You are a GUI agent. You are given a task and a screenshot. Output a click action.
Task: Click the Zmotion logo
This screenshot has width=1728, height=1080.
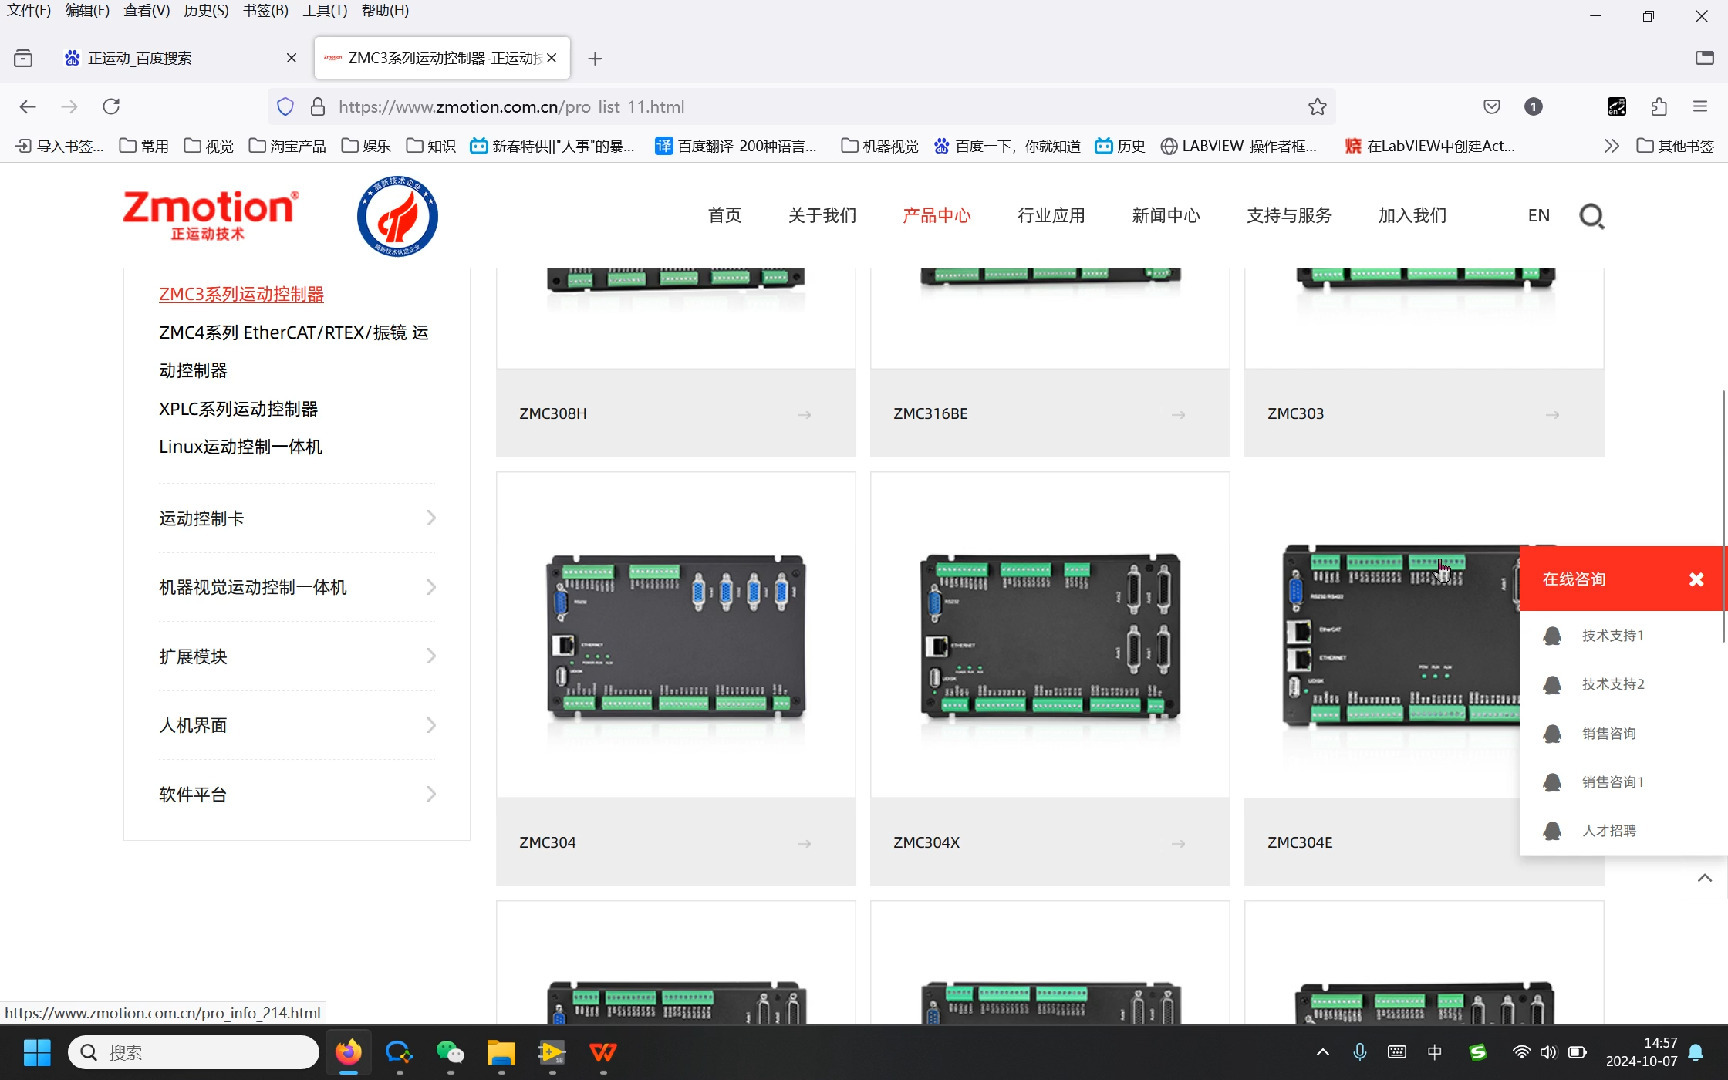tap(210, 215)
